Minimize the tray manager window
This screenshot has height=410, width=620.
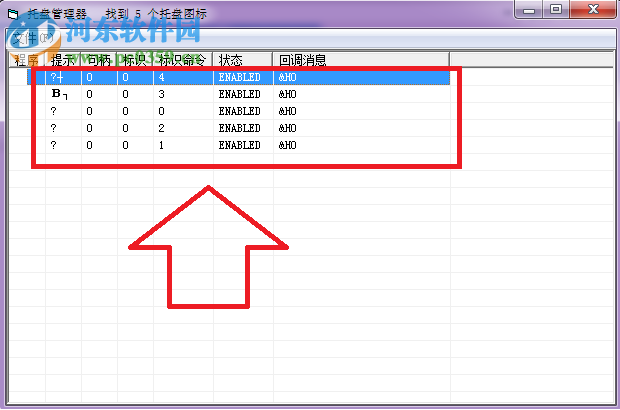(x=529, y=9)
